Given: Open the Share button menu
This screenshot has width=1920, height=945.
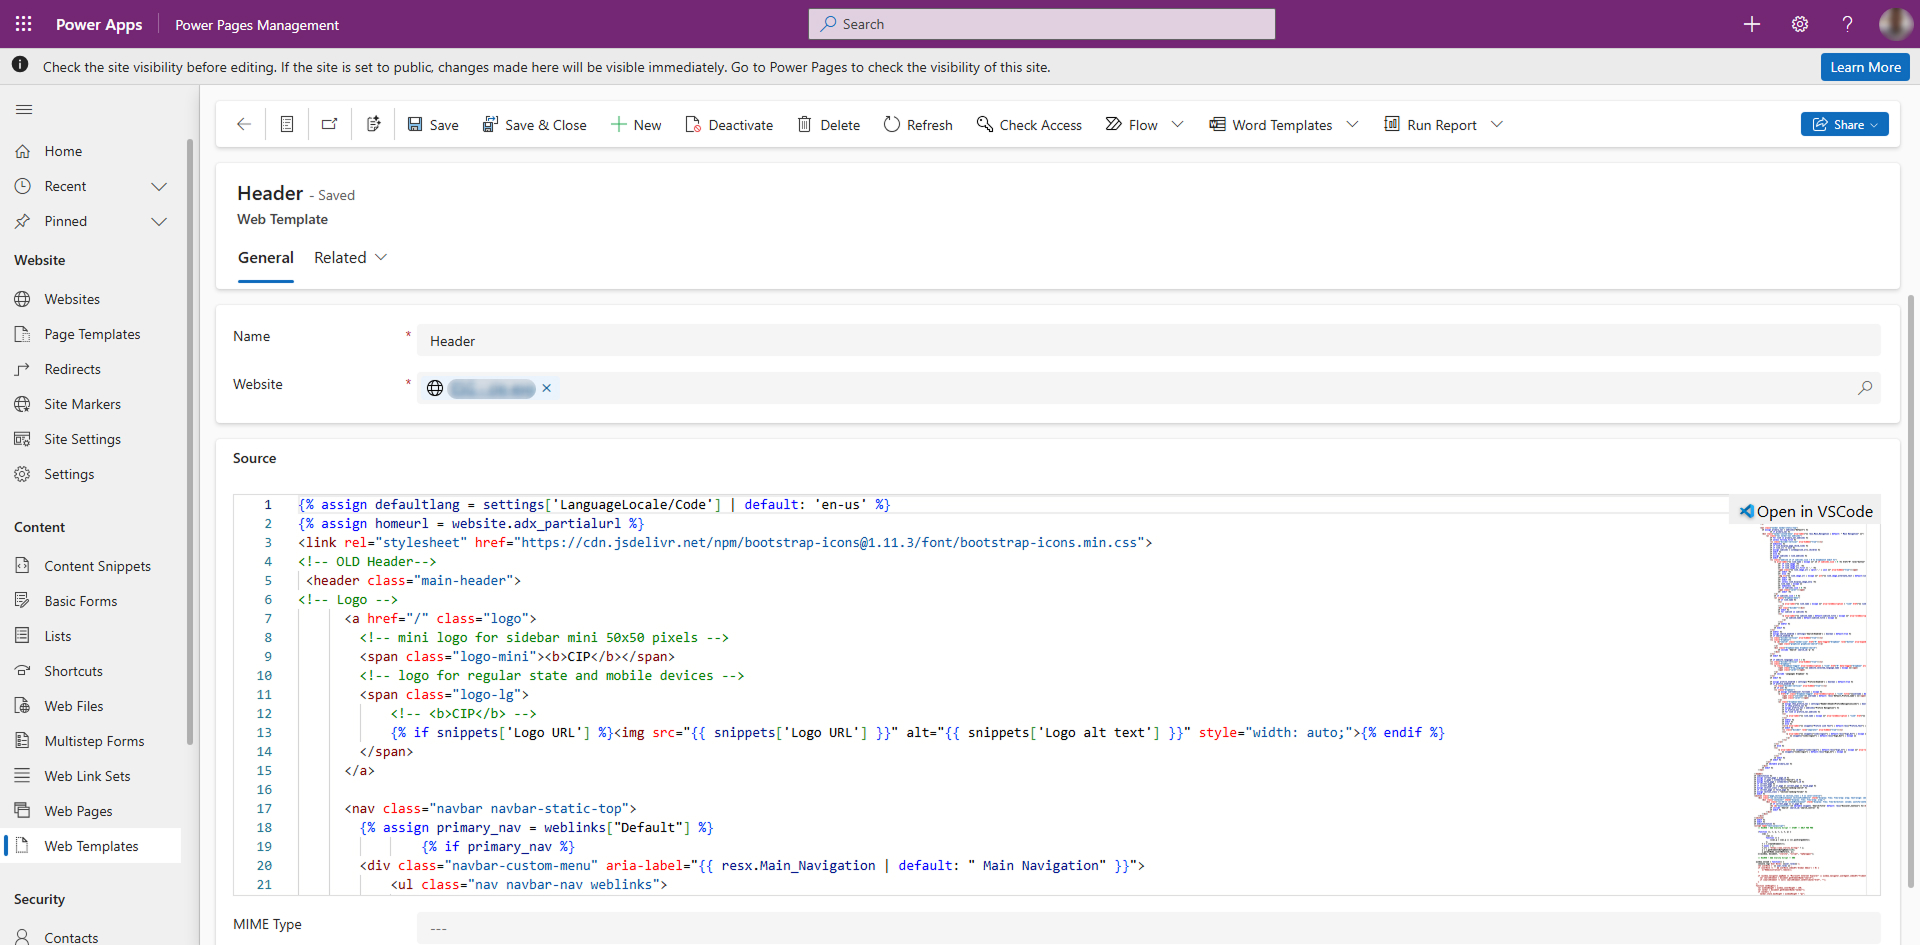Looking at the screenshot, I should point(1845,124).
